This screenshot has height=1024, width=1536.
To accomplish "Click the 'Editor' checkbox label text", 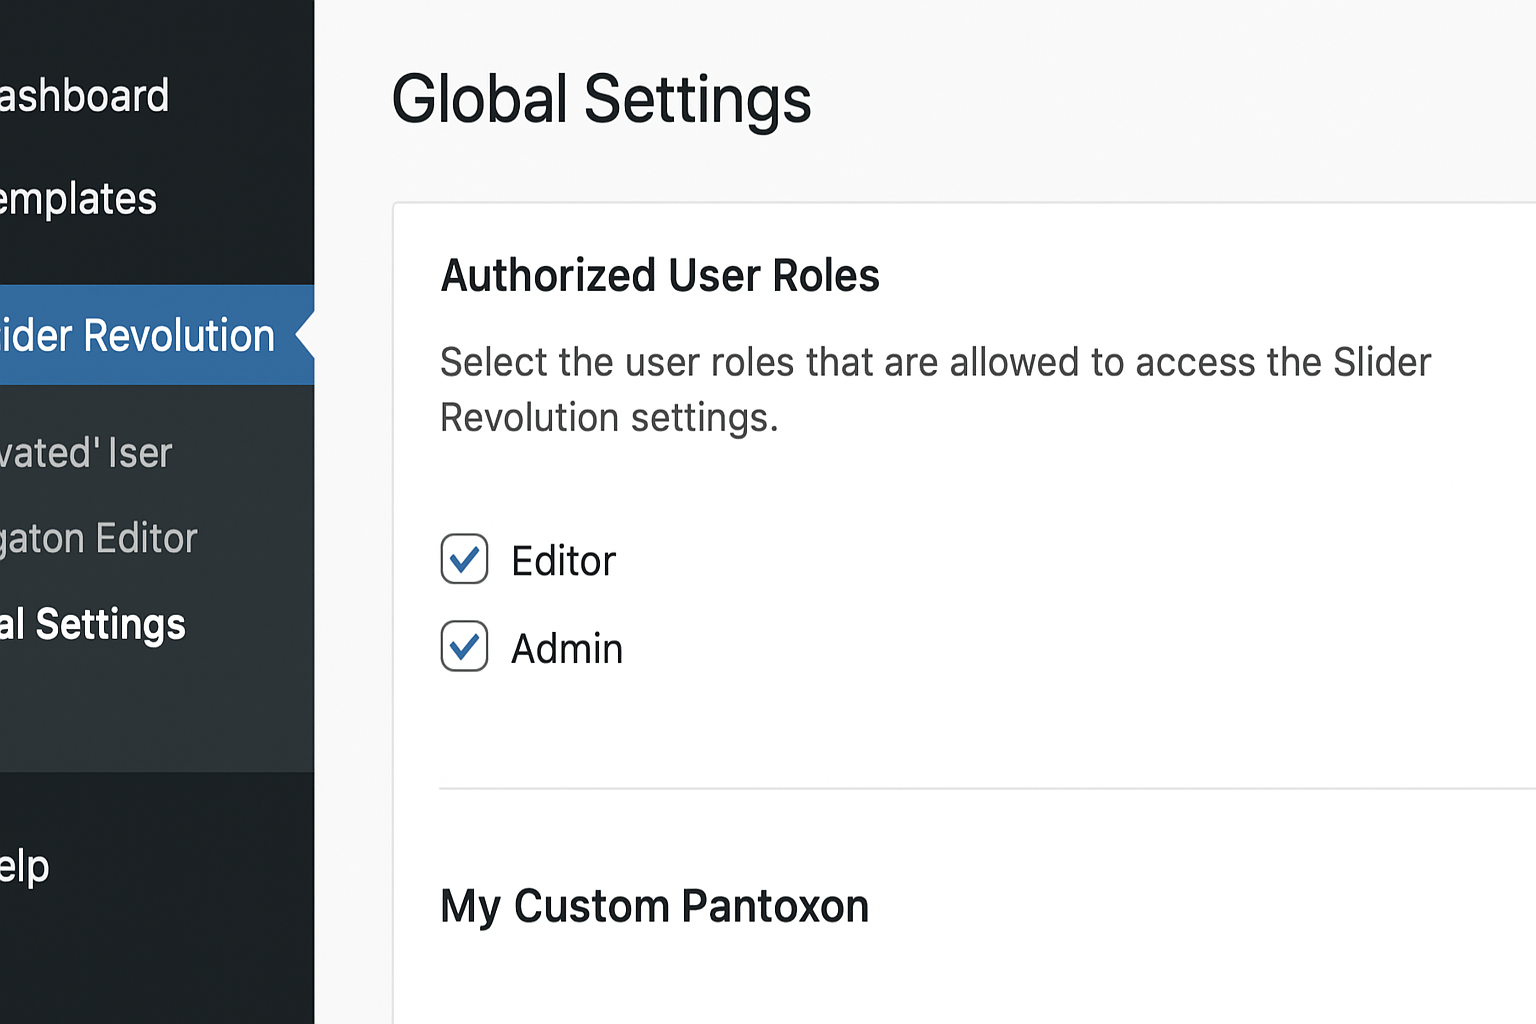I will click(x=563, y=561).
